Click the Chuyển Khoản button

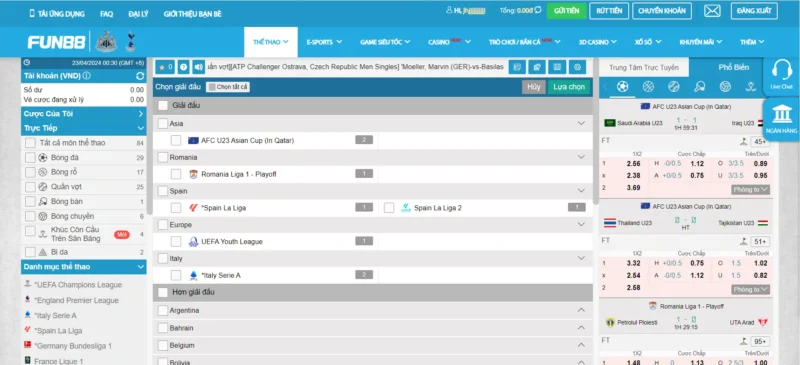click(662, 11)
